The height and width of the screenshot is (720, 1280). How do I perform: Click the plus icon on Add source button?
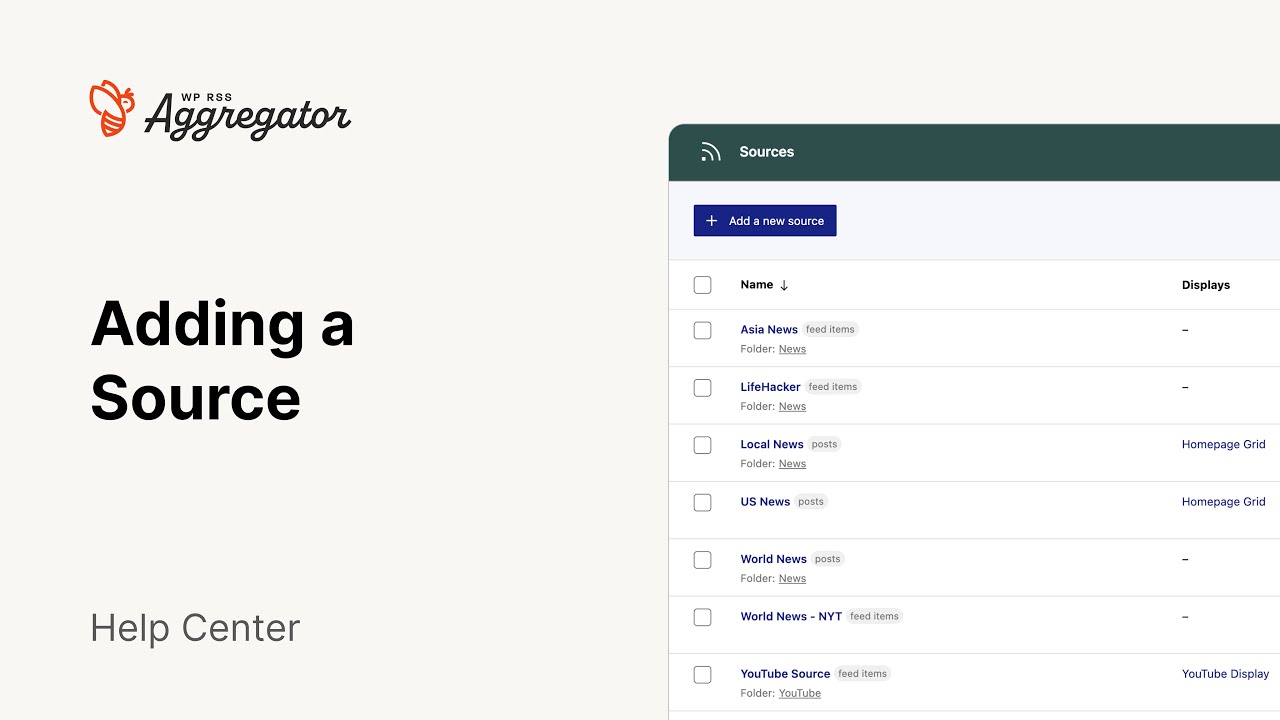[x=712, y=221]
